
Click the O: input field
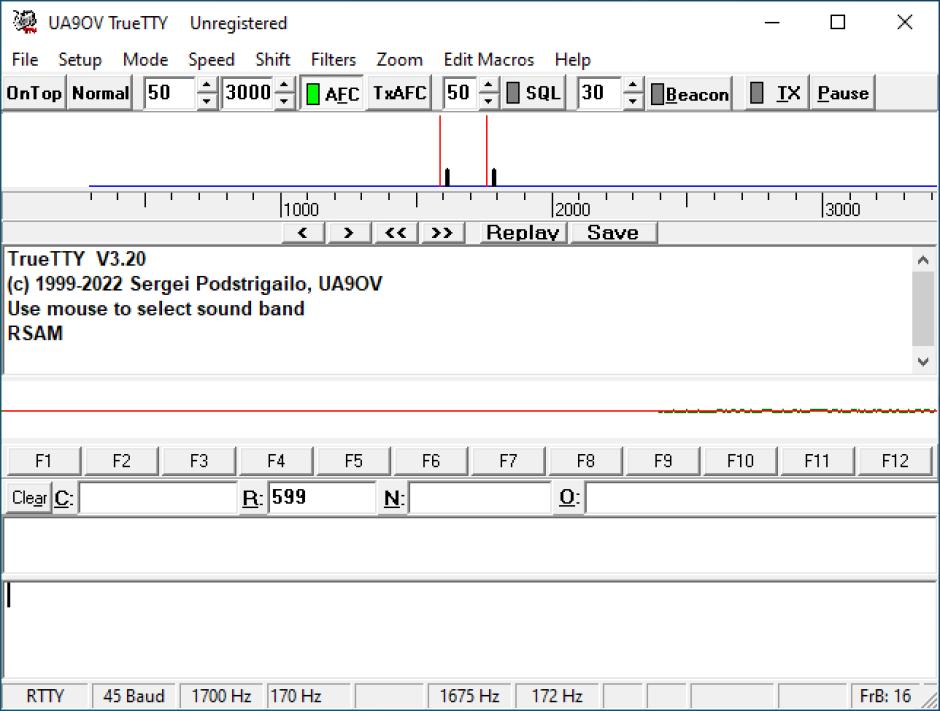761,498
